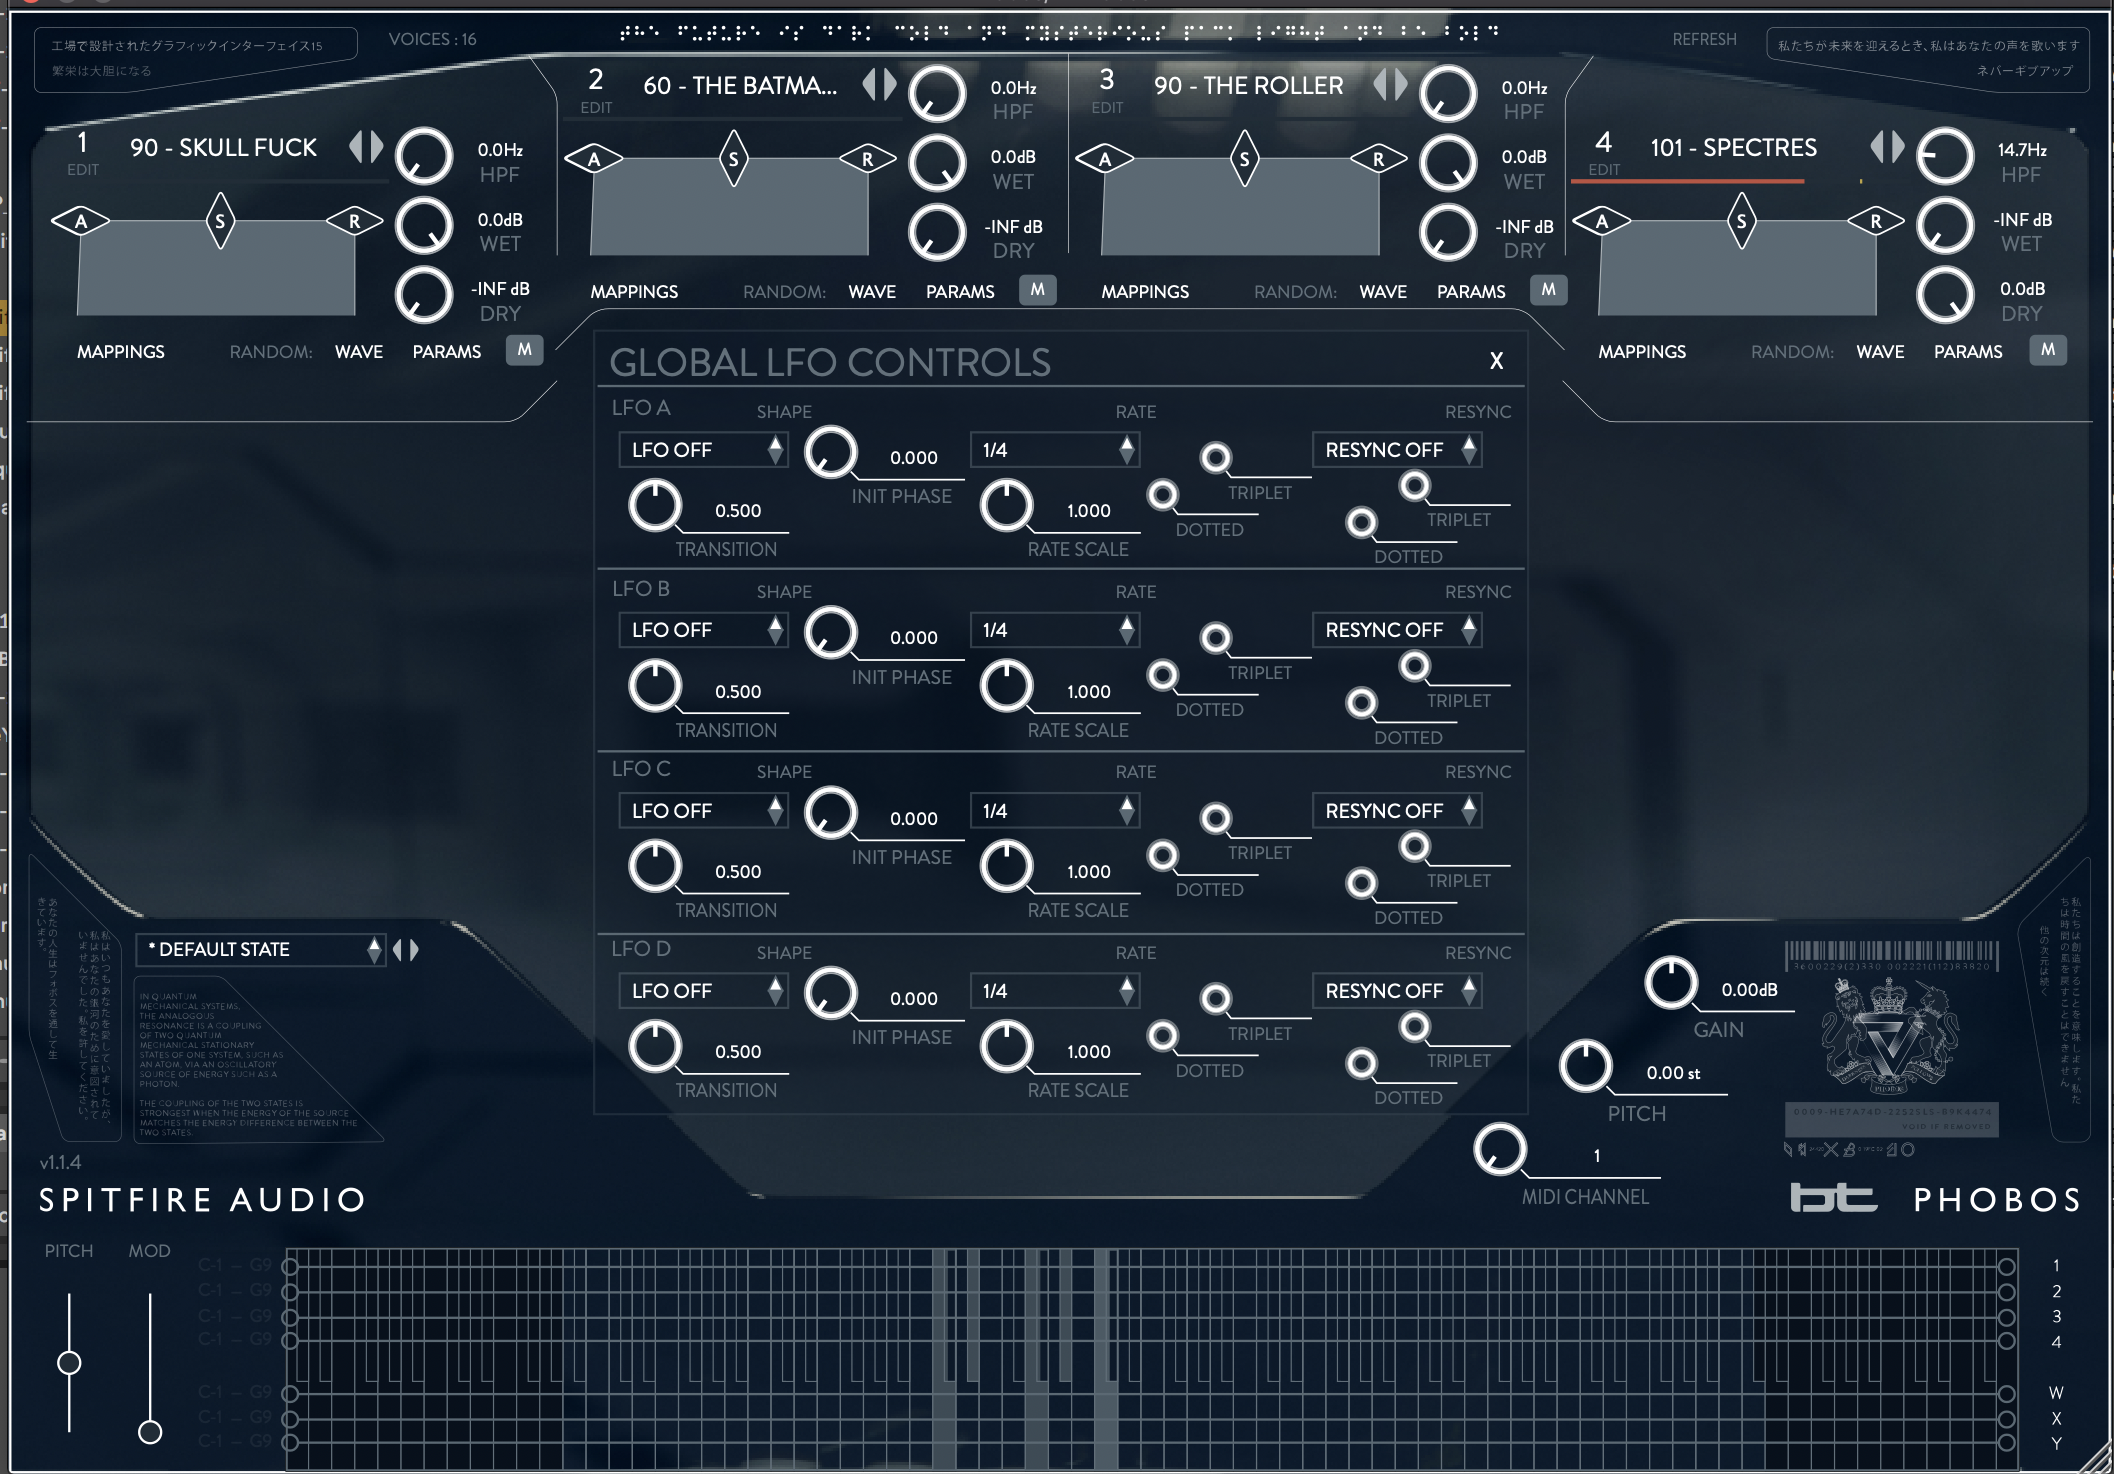2114x1474 pixels.
Task: Click the M button of slot 1
Action: coord(525,350)
